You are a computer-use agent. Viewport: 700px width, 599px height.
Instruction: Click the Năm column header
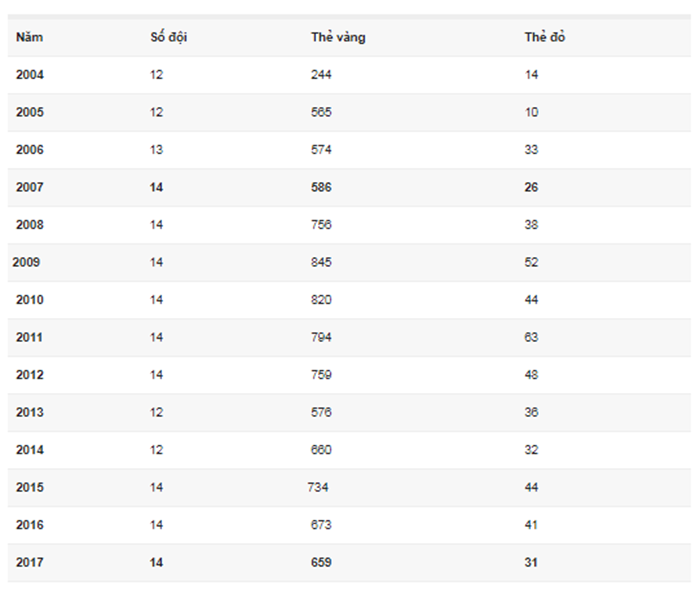[x=29, y=37]
